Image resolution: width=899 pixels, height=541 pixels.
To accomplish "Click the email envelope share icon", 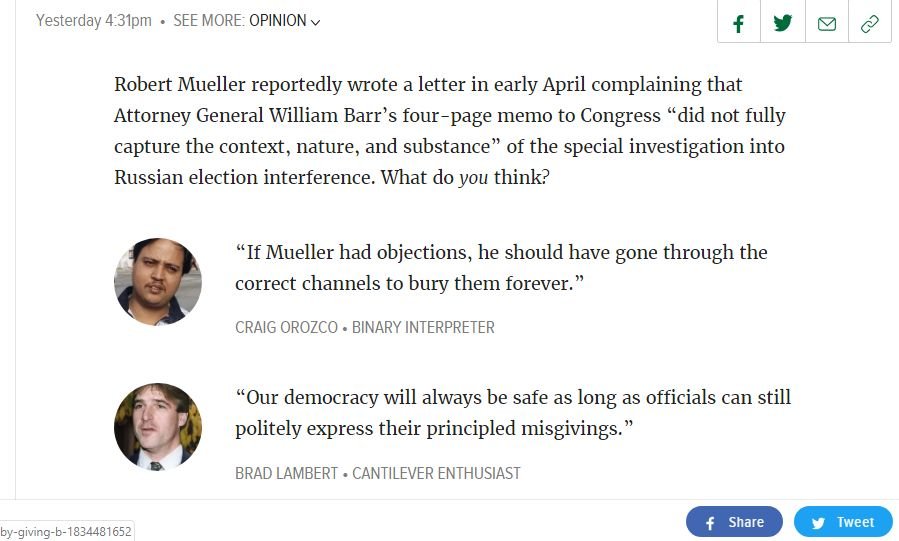I will point(827,24).
